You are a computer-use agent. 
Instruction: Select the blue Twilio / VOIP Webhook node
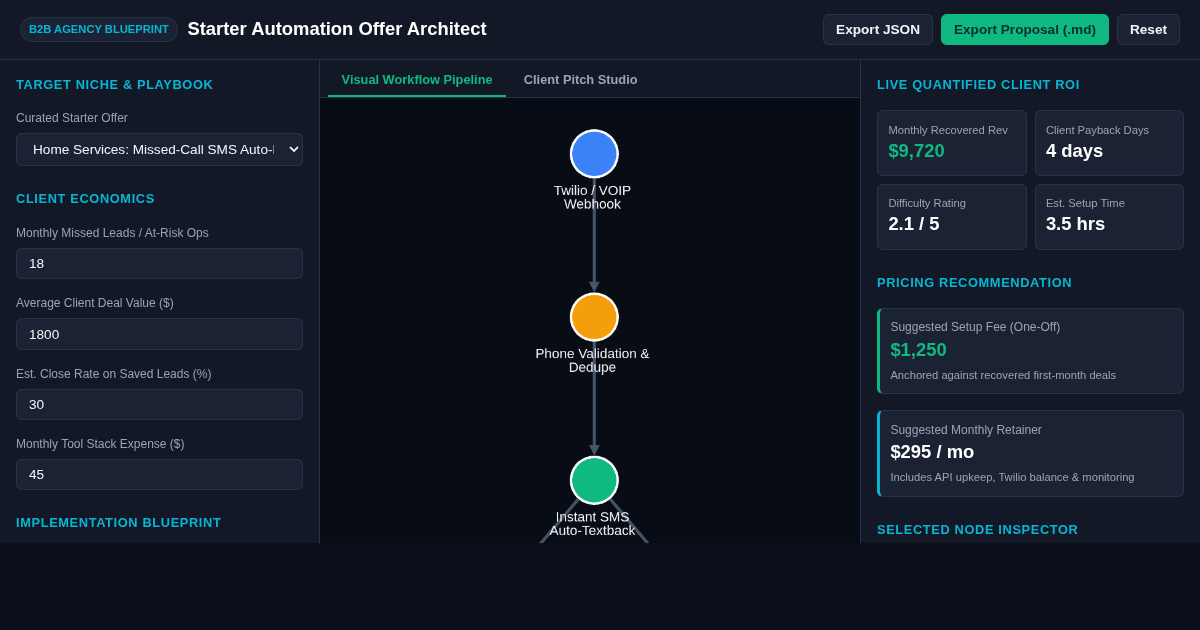tap(594, 154)
